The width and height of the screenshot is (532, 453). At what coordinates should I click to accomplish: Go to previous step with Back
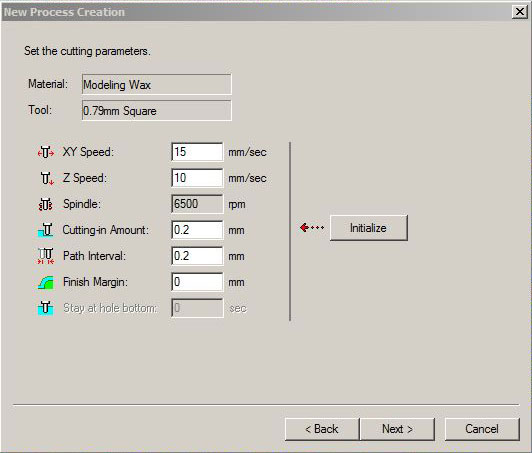click(322, 429)
